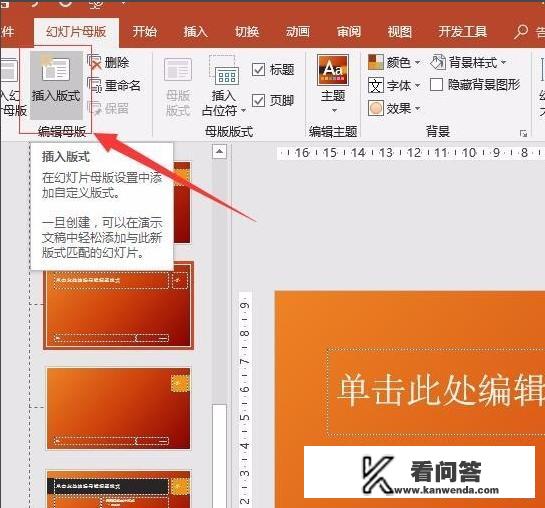
Task: Open the Themes (主题) gallery icon
Action: click(333, 70)
